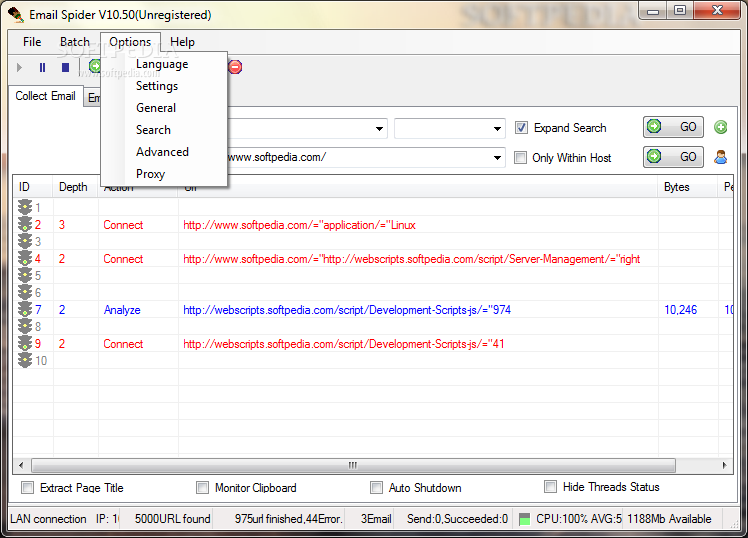Viewport: 748px width, 538px height.
Task: Click the GO button next to Only Within Host
Action: tap(673, 157)
